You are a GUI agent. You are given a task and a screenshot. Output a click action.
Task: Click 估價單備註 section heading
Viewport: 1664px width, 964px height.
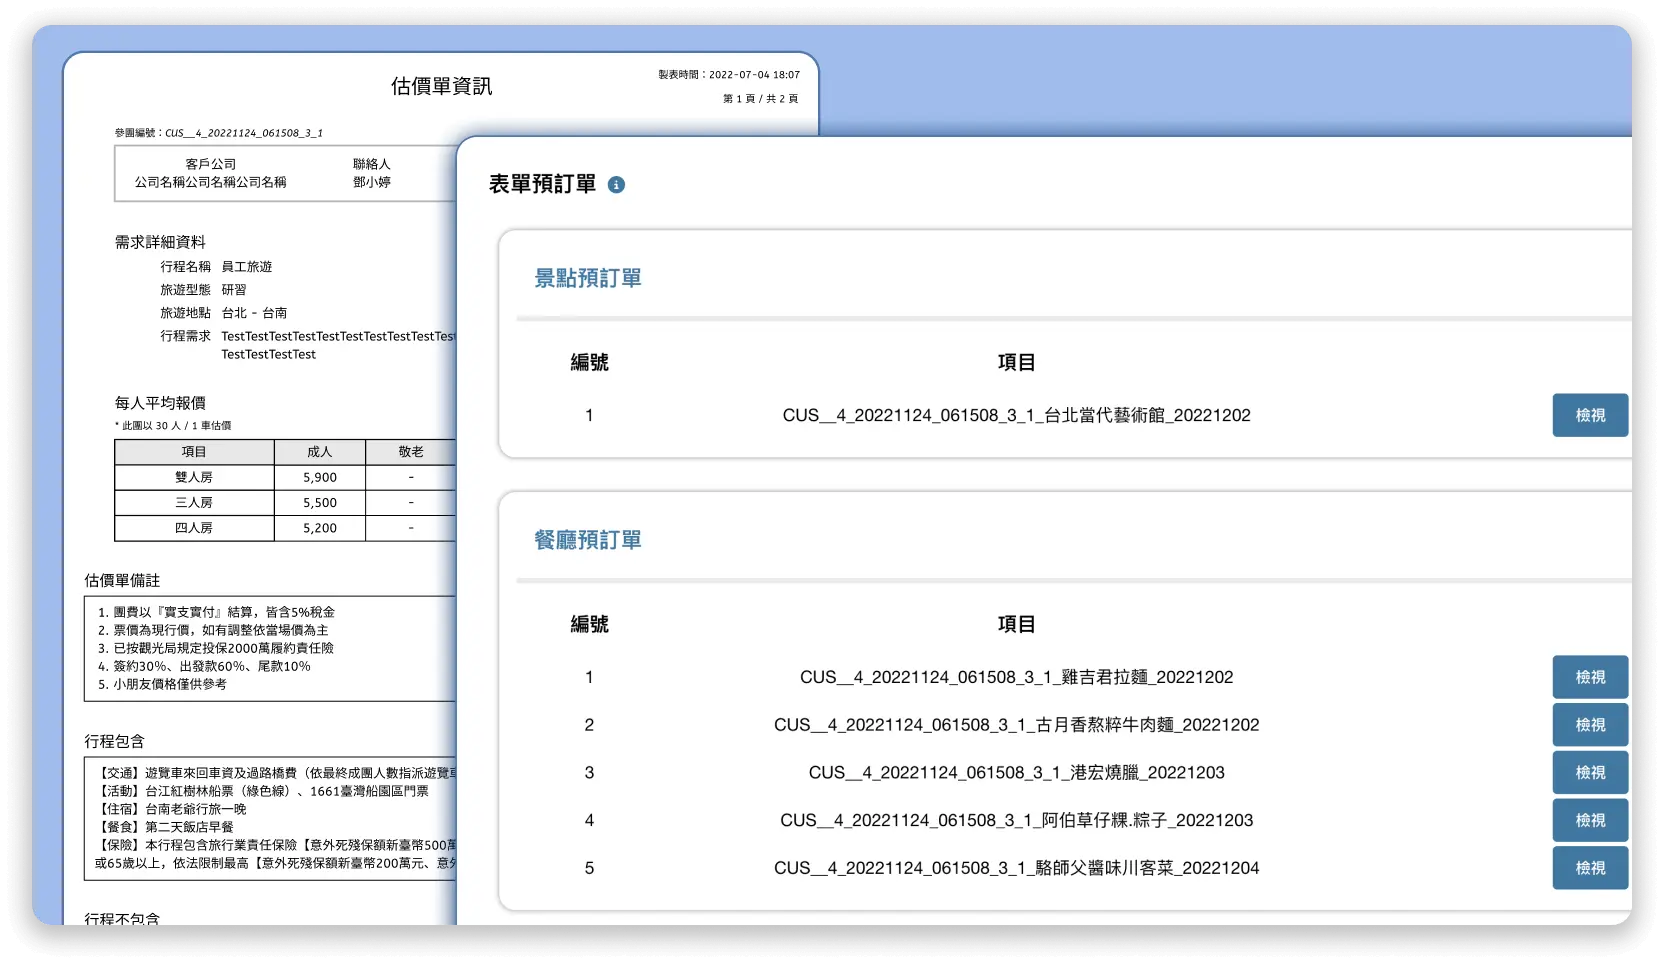coord(122,580)
